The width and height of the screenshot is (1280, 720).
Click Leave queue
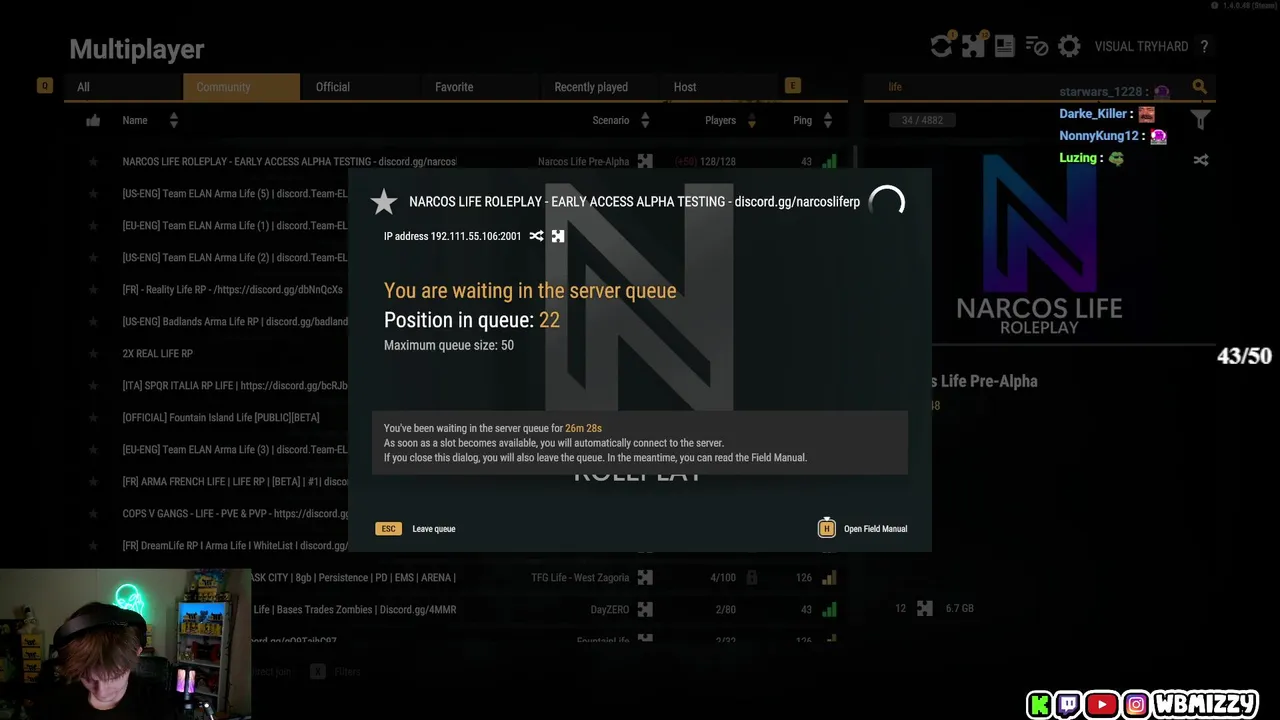pos(434,529)
